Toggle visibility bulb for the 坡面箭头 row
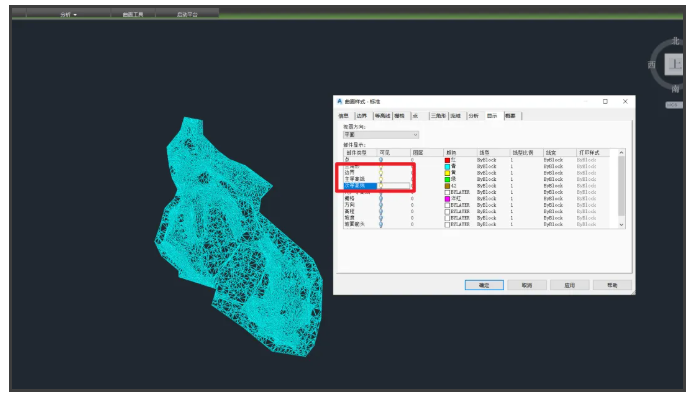This screenshot has height=401, width=693. (x=381, y=224)
